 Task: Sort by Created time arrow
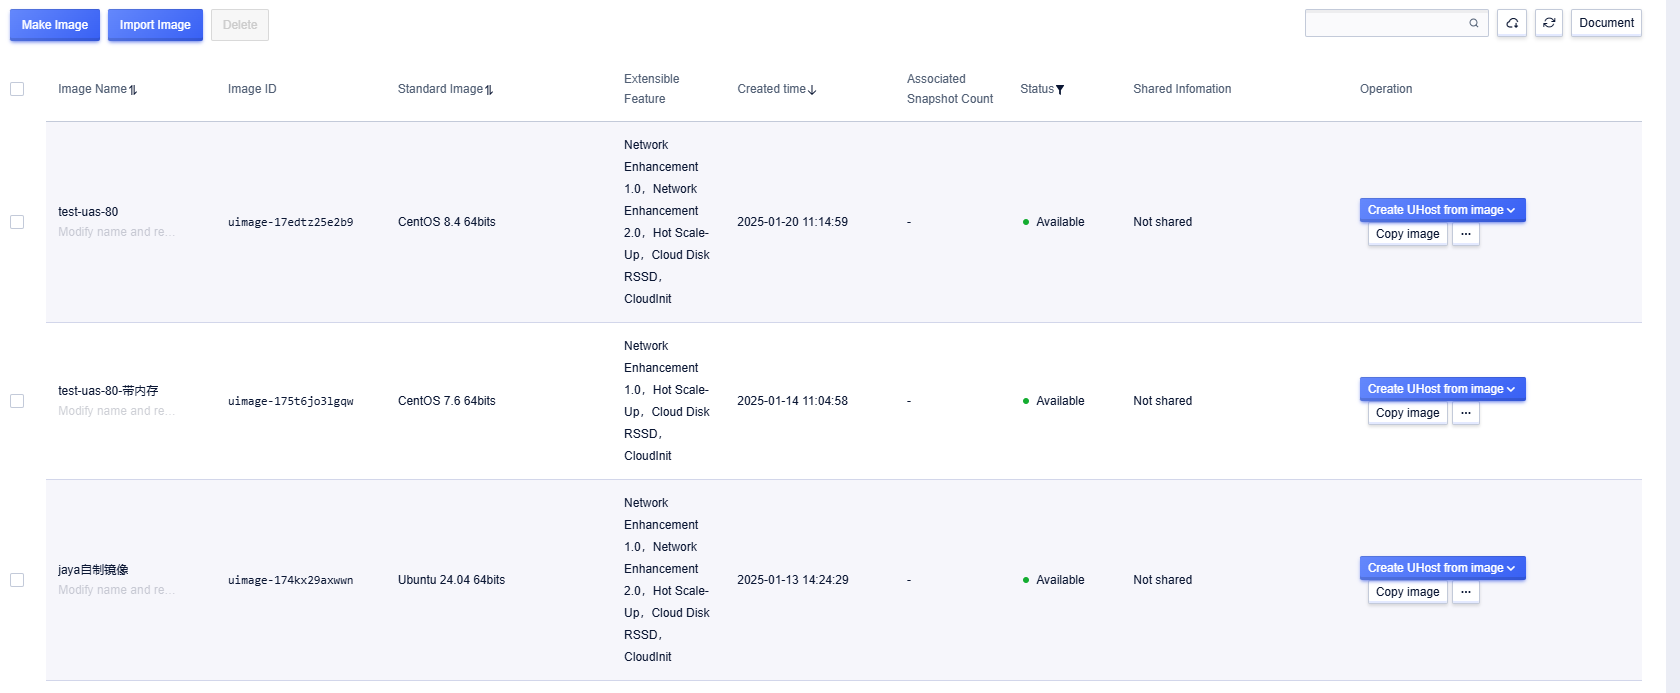(x=812, y=90)
